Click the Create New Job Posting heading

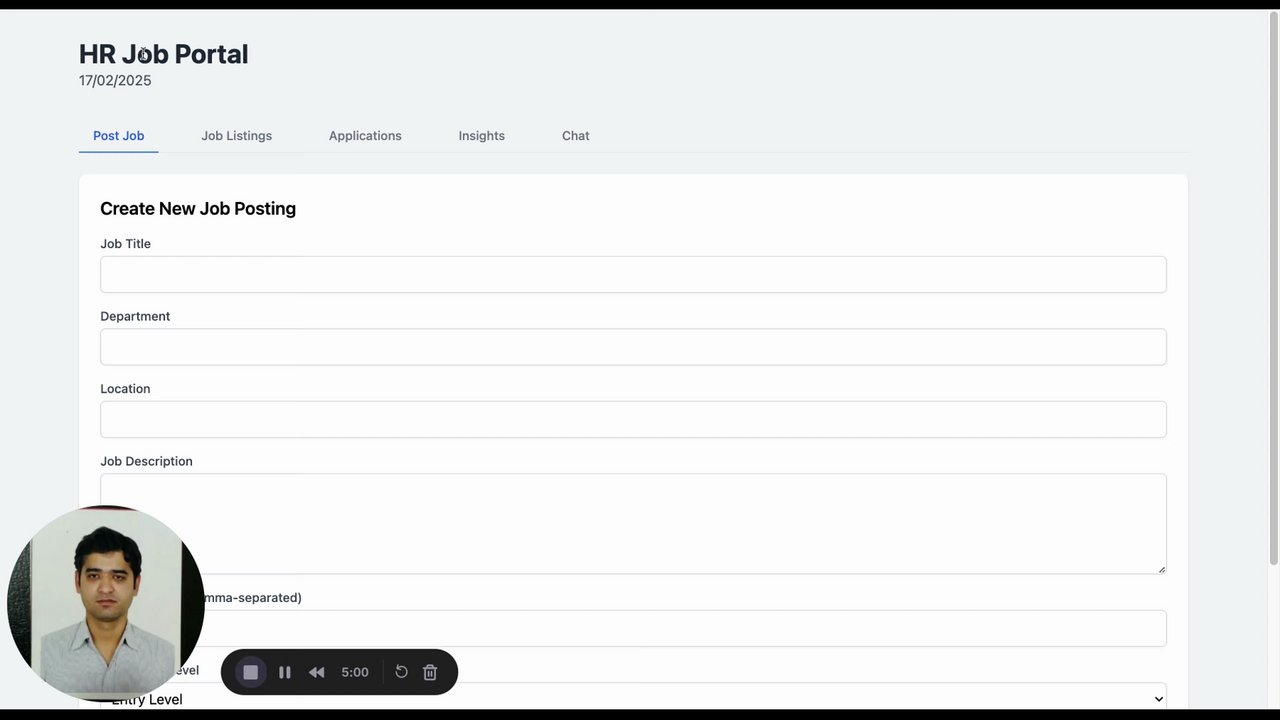pos(198,209)
